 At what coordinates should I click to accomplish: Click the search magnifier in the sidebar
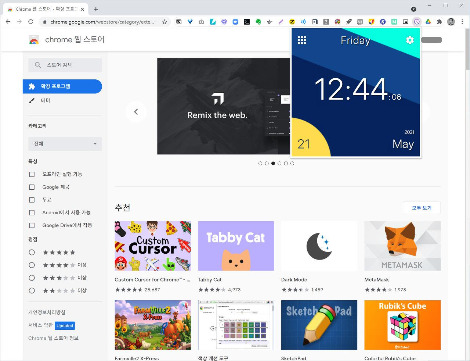click(38, 65)
